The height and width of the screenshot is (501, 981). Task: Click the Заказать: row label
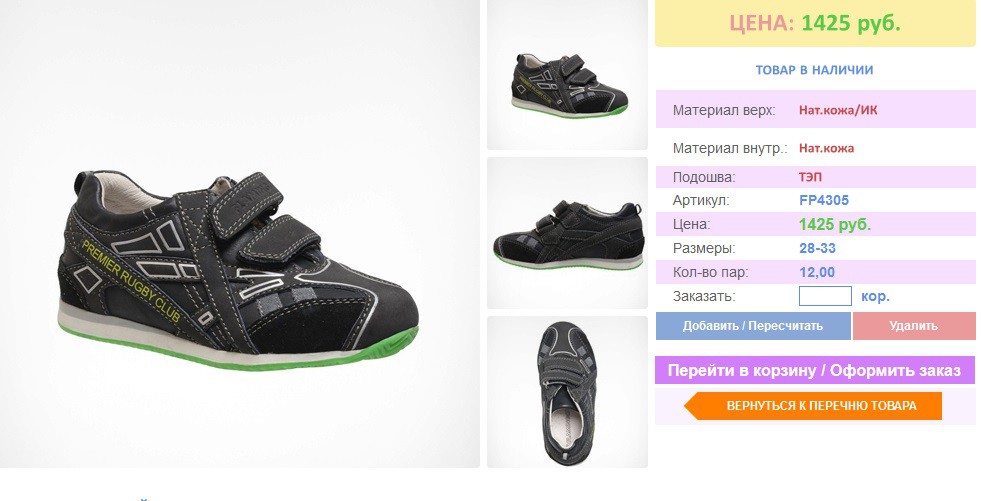tap(704, 296)
